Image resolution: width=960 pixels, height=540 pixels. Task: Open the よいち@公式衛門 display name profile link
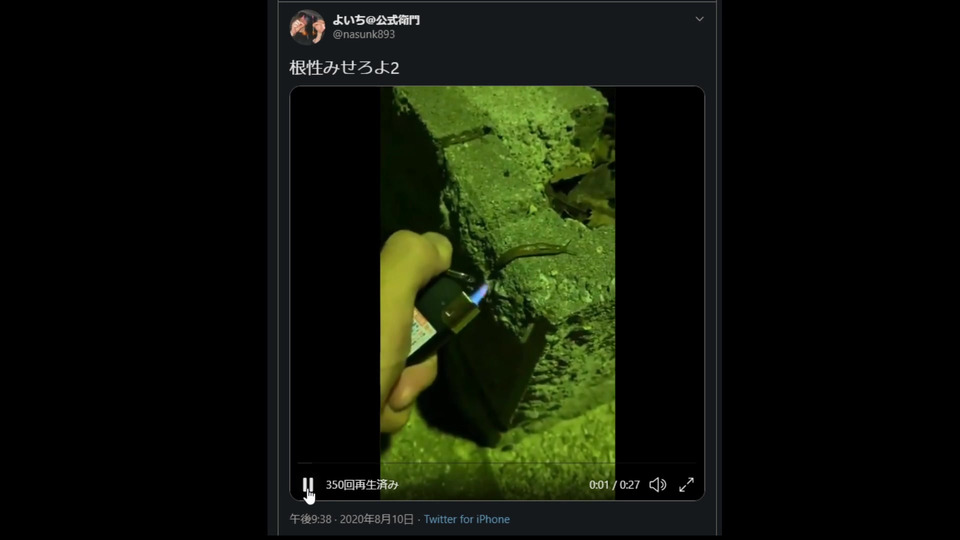pos(376,20)
